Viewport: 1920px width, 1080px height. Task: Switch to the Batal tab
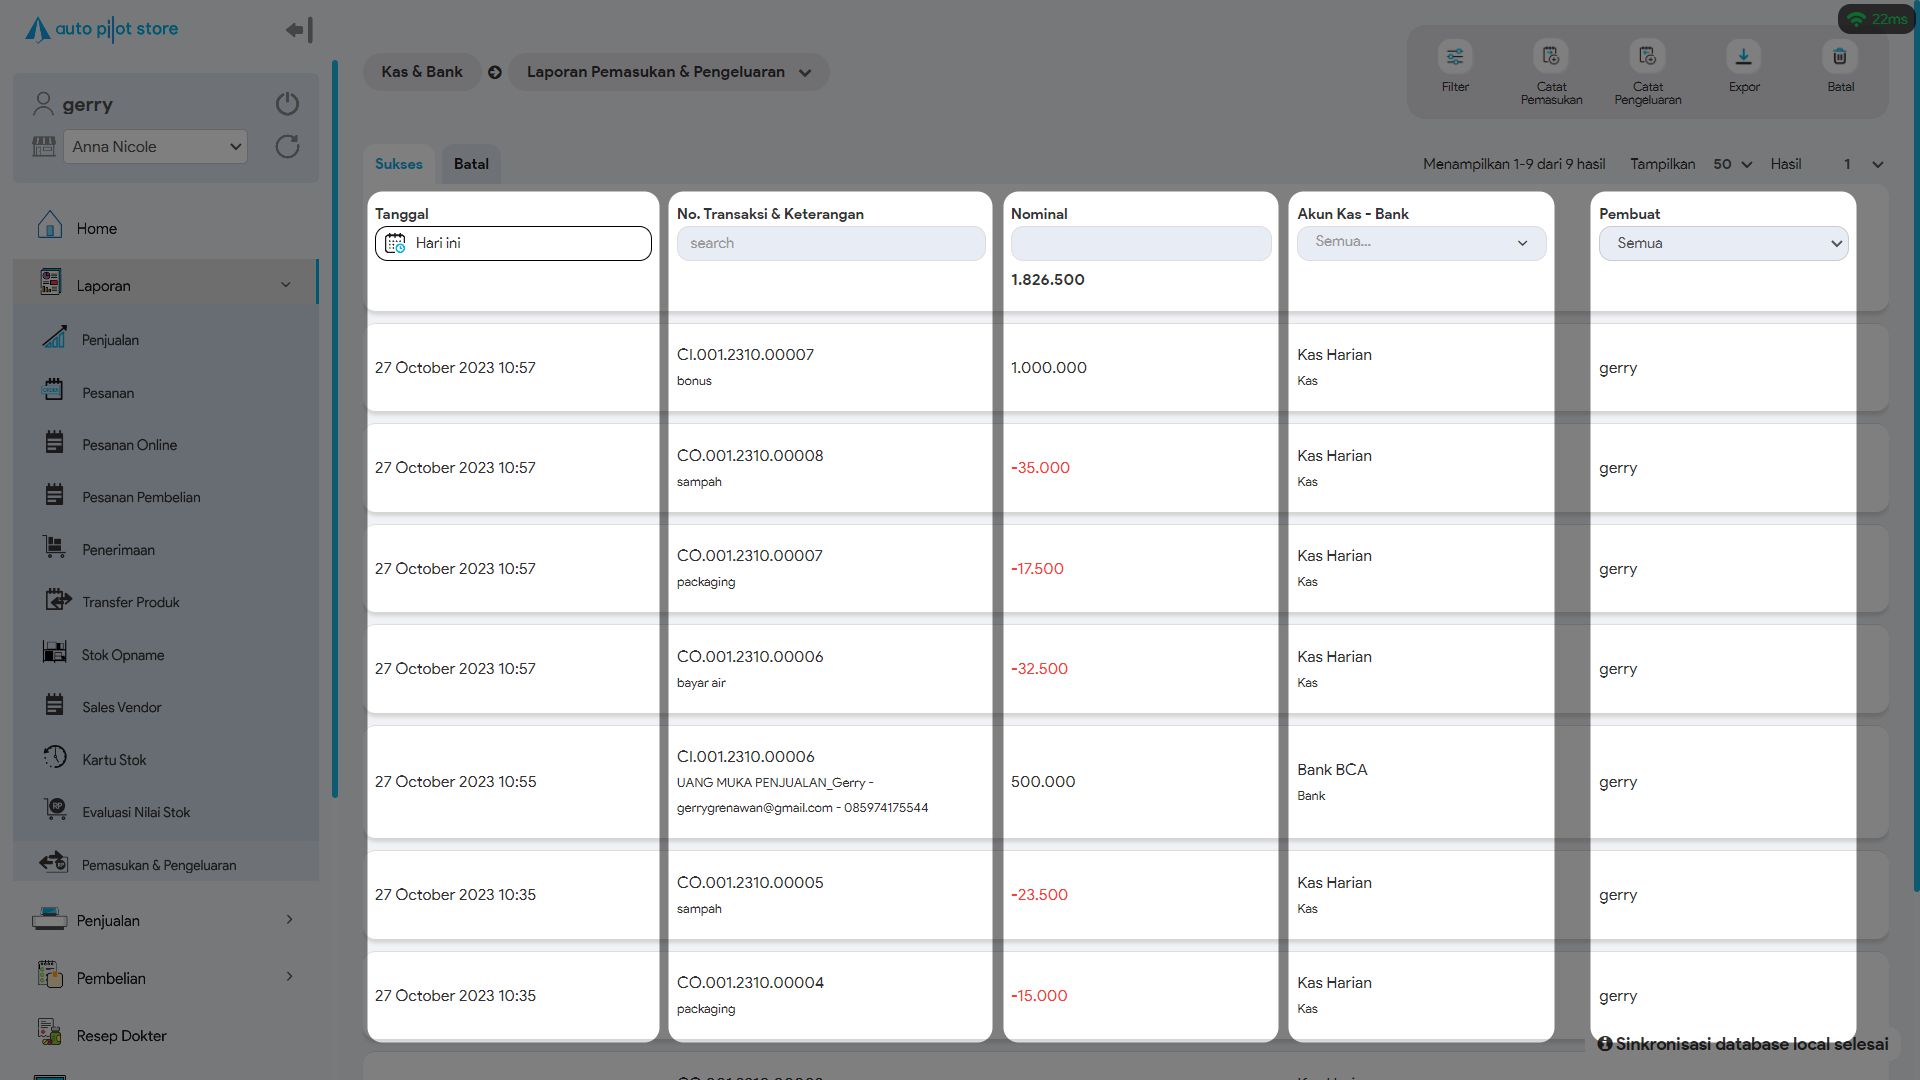click(x=471, y=164)
